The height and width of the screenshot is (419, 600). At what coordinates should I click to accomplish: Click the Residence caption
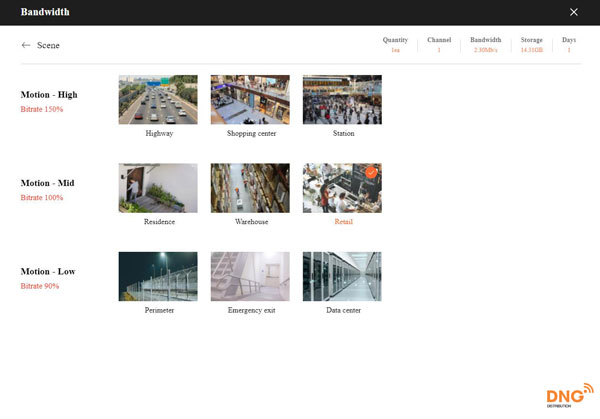click(x=159, y=222)
